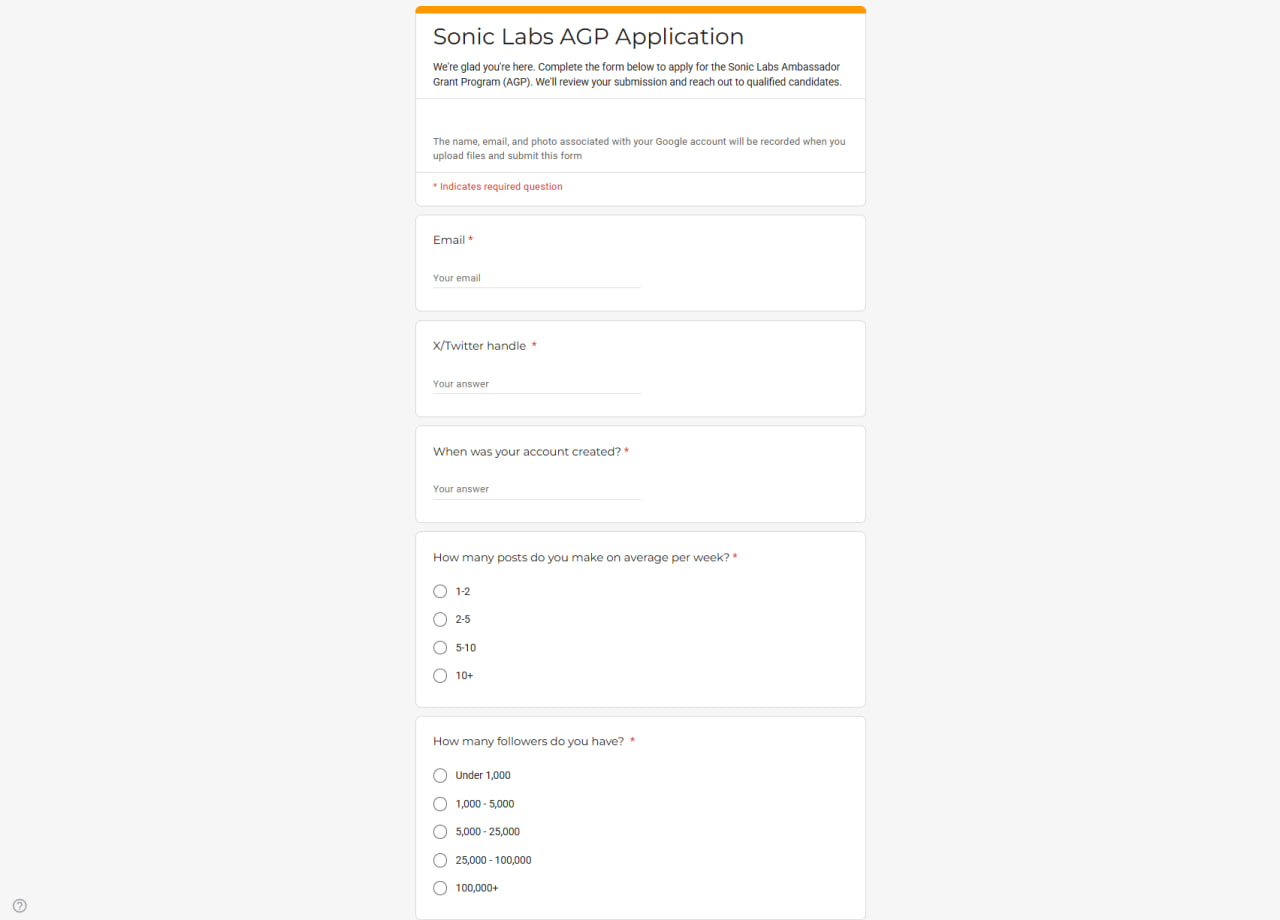Click the account created answer field
Screen dimensions: 1280x920
(536, 489)
